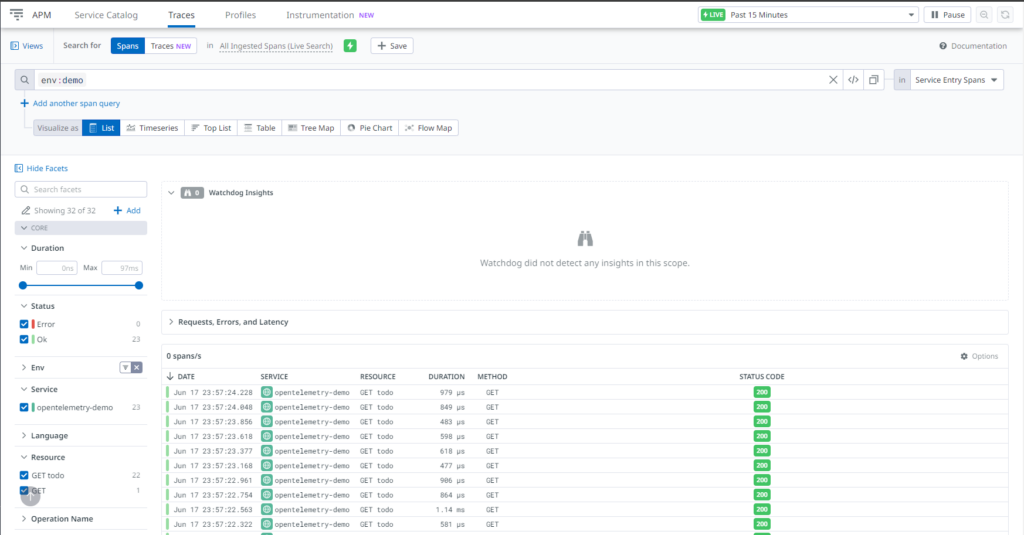Screen dimensions: 1024x535
Task: Click the minimum duration slider handle
Action: pos(23,285)
